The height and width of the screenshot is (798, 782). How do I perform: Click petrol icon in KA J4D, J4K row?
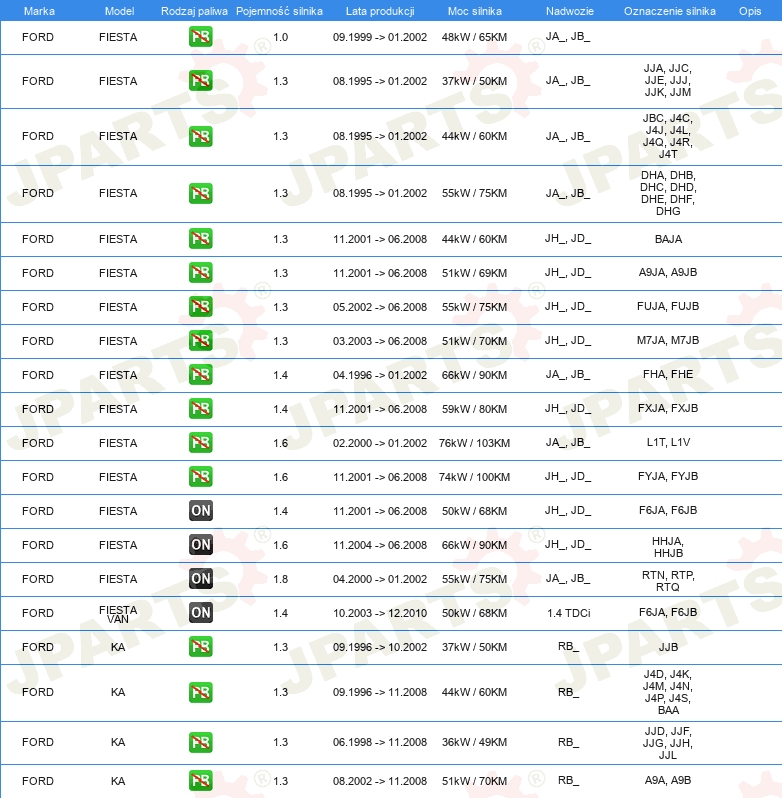tap(200, 692)
